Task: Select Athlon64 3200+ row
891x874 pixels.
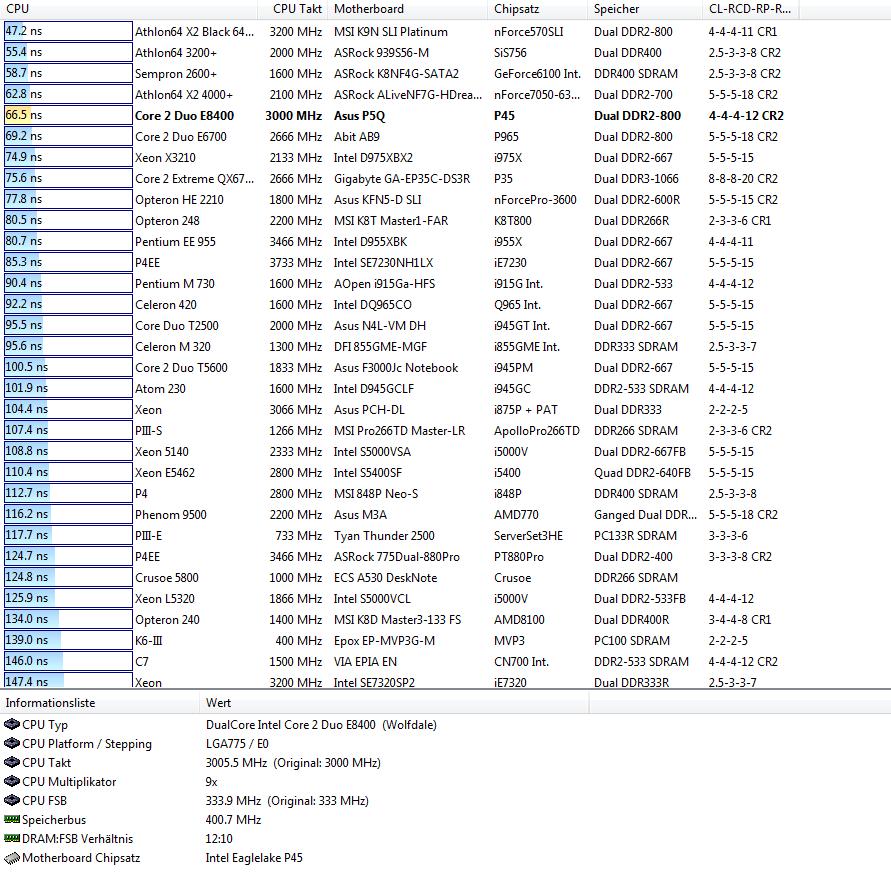Action: (398, 53)
